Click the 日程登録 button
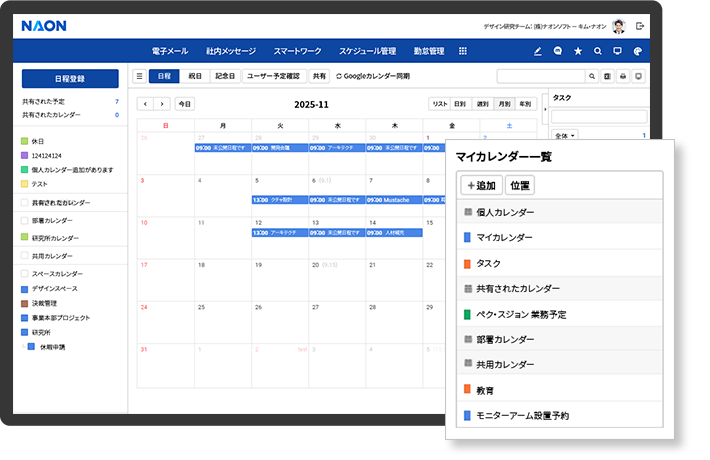Viewport: 710px width, 460px height. [x=69, y=78]
